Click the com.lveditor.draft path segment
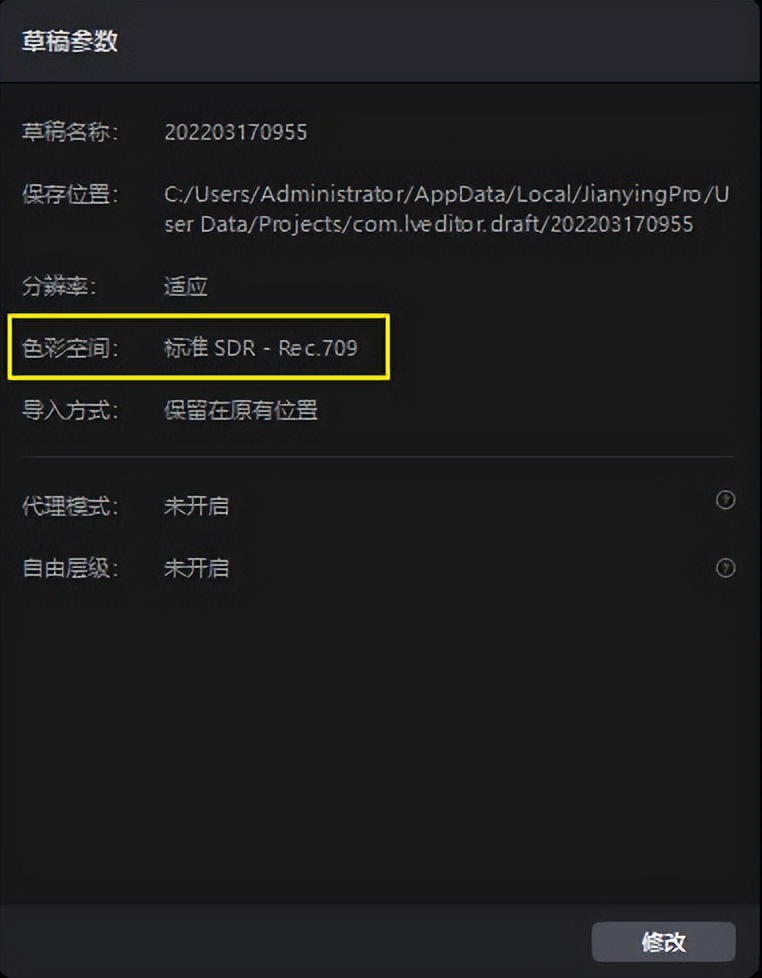The width and height of the screenshot is (762, 978). tap(448, 224)
